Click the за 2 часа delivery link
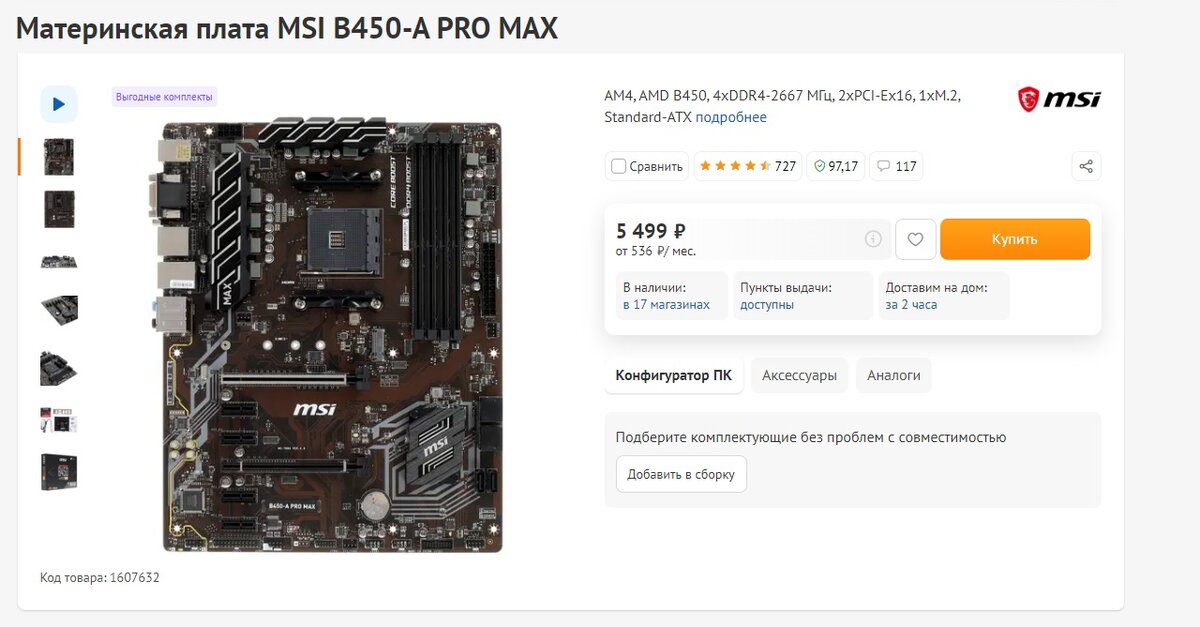 coord(911,304)
